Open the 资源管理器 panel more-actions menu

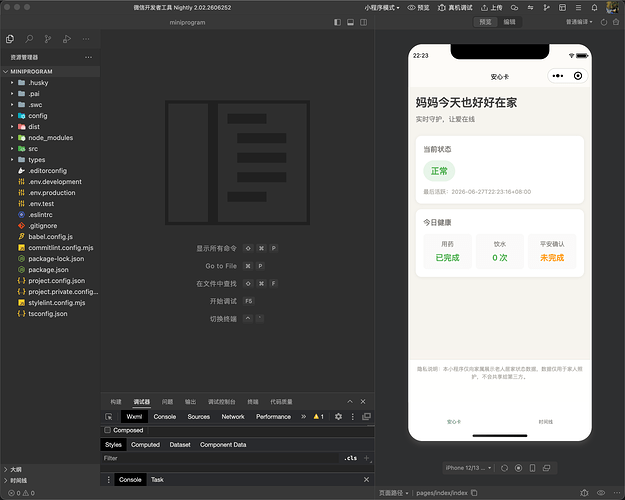88,57
